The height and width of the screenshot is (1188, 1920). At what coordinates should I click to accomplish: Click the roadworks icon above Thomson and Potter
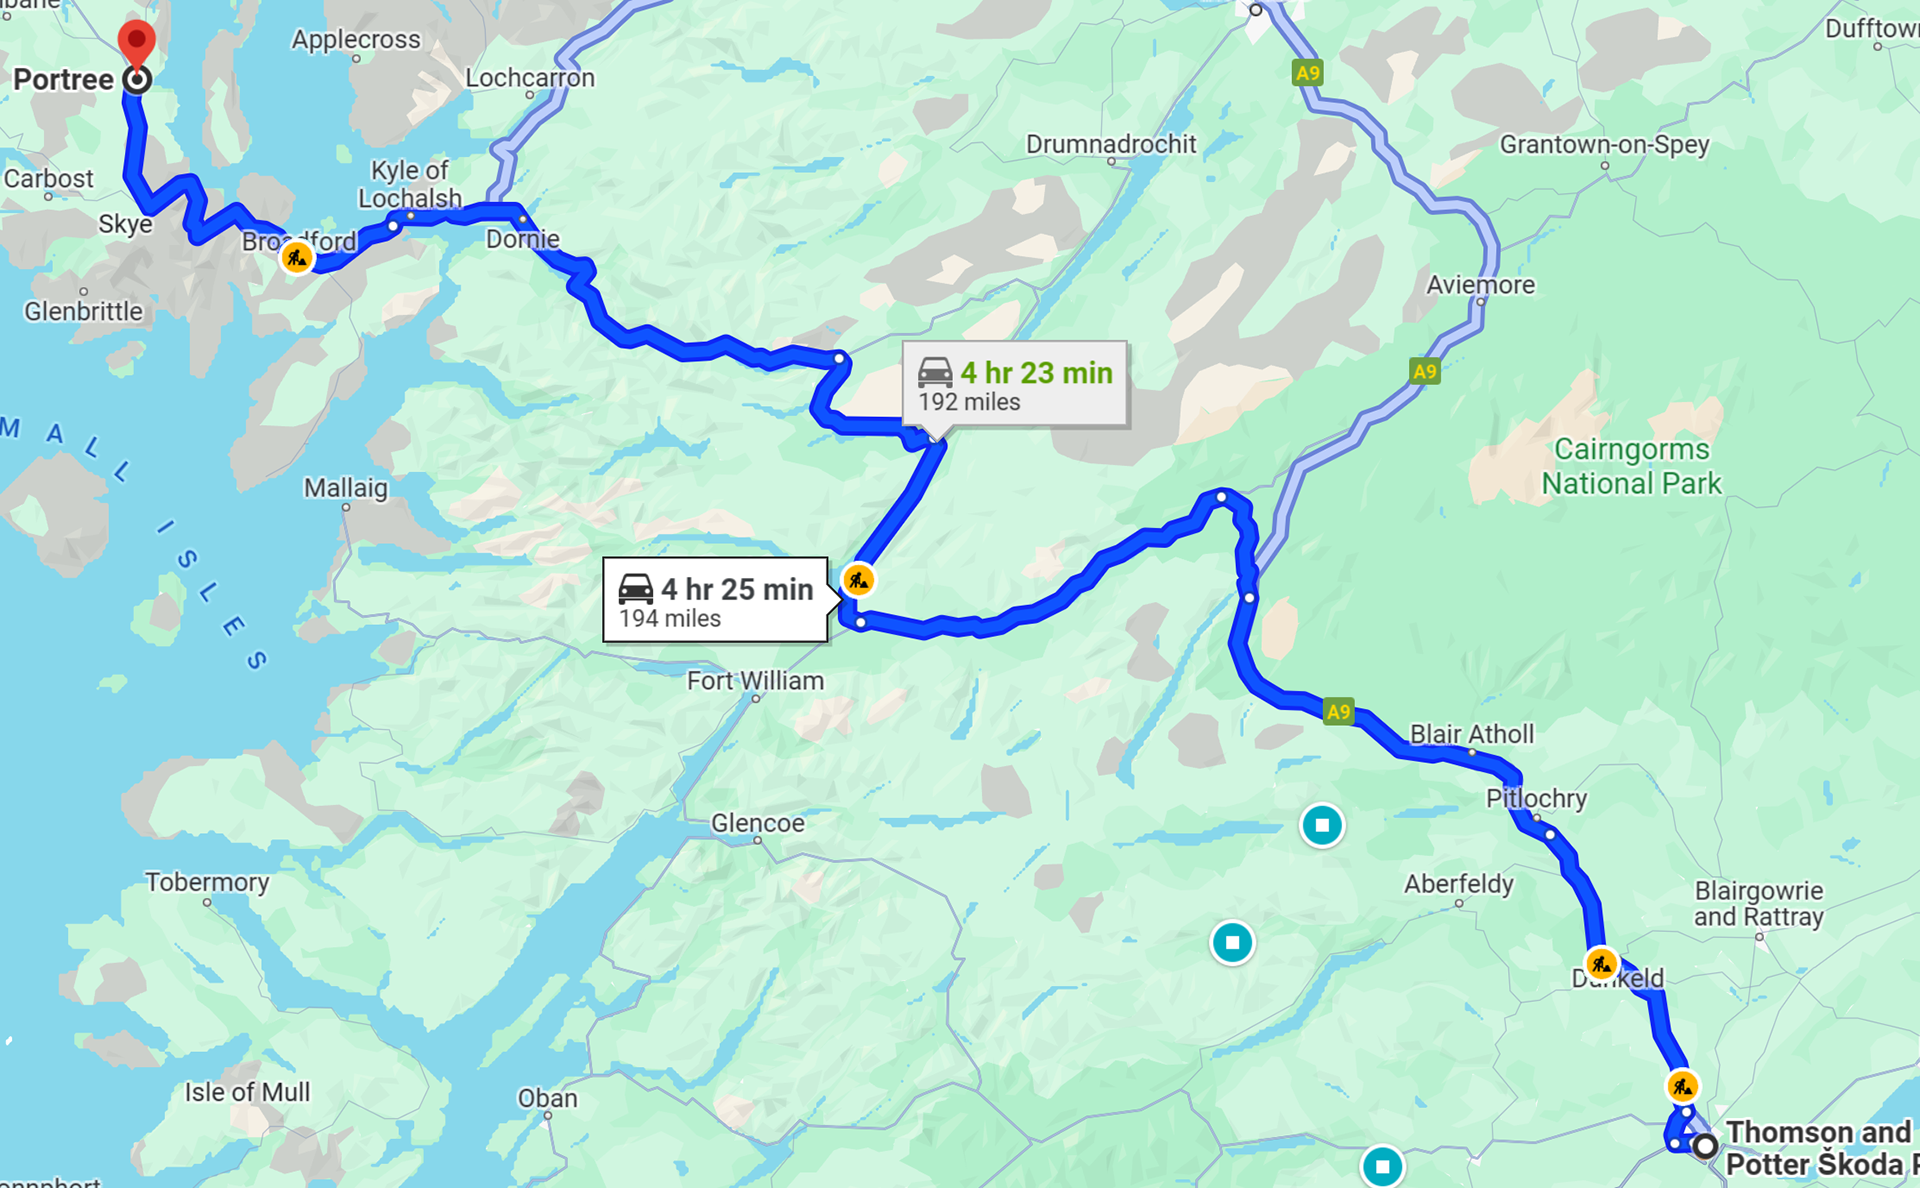point(1682,1086)
